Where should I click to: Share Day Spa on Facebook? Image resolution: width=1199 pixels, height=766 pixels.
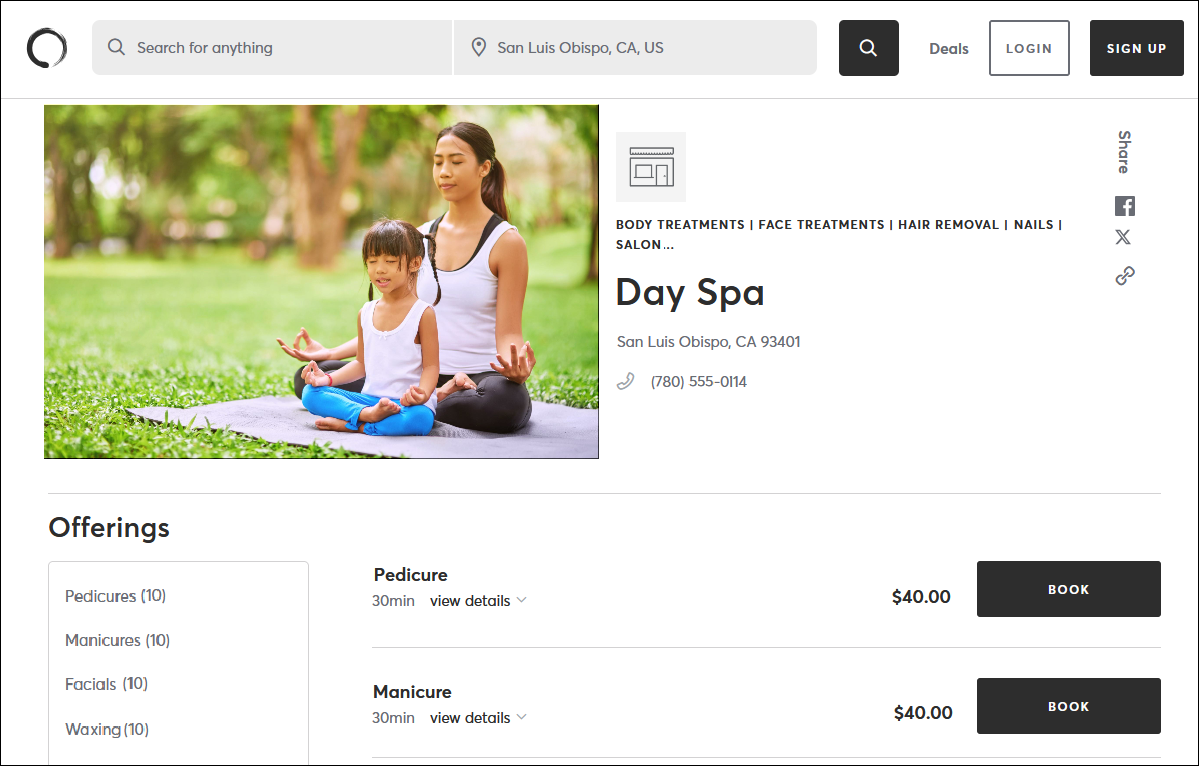pos(1124,205)
